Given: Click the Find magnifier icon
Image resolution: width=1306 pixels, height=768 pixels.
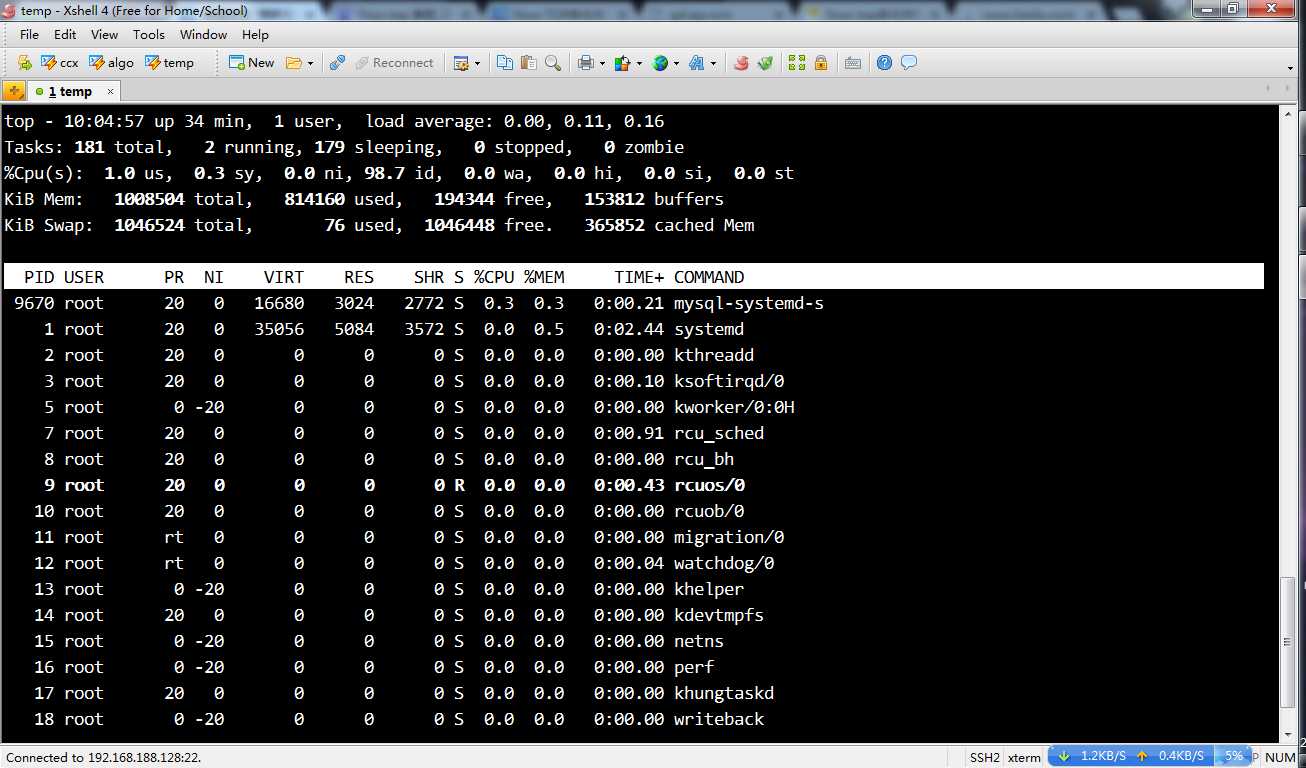Looking at the screenshot, I should [x=553, y=62].
